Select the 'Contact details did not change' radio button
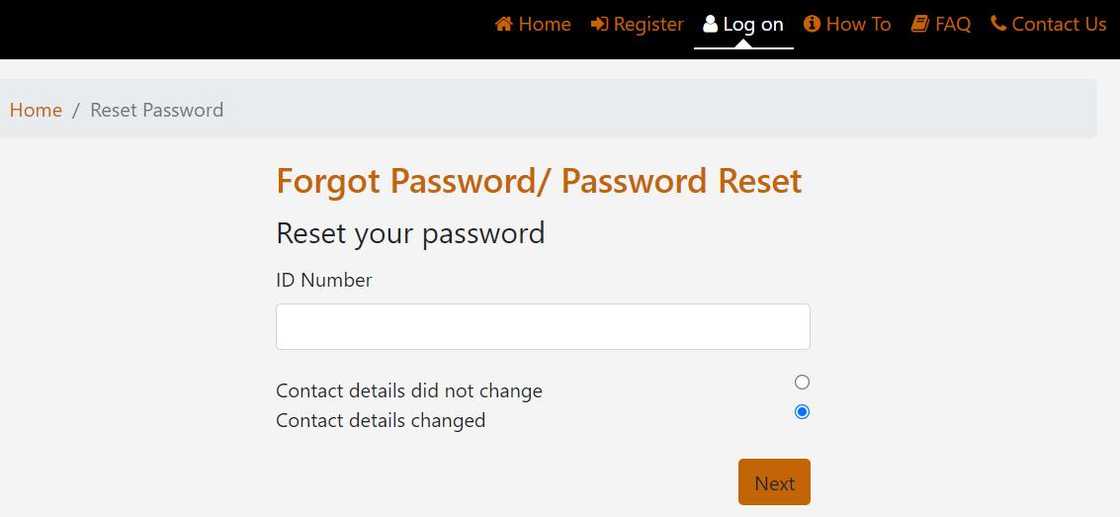The height and width of the screenshot is (517, 1120). pyautogui.click(x=802, y=382)
